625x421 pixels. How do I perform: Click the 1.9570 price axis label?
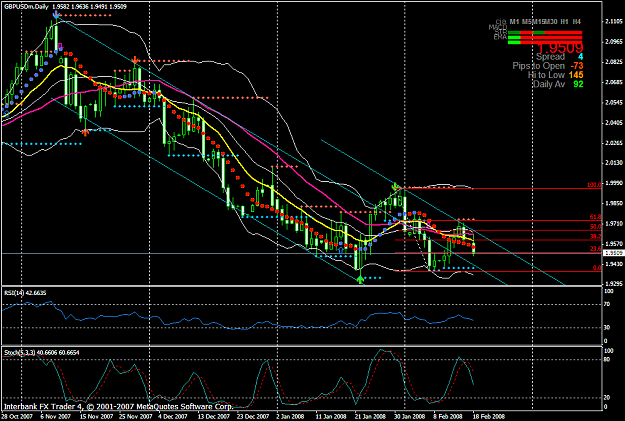[x=613, y=244]
